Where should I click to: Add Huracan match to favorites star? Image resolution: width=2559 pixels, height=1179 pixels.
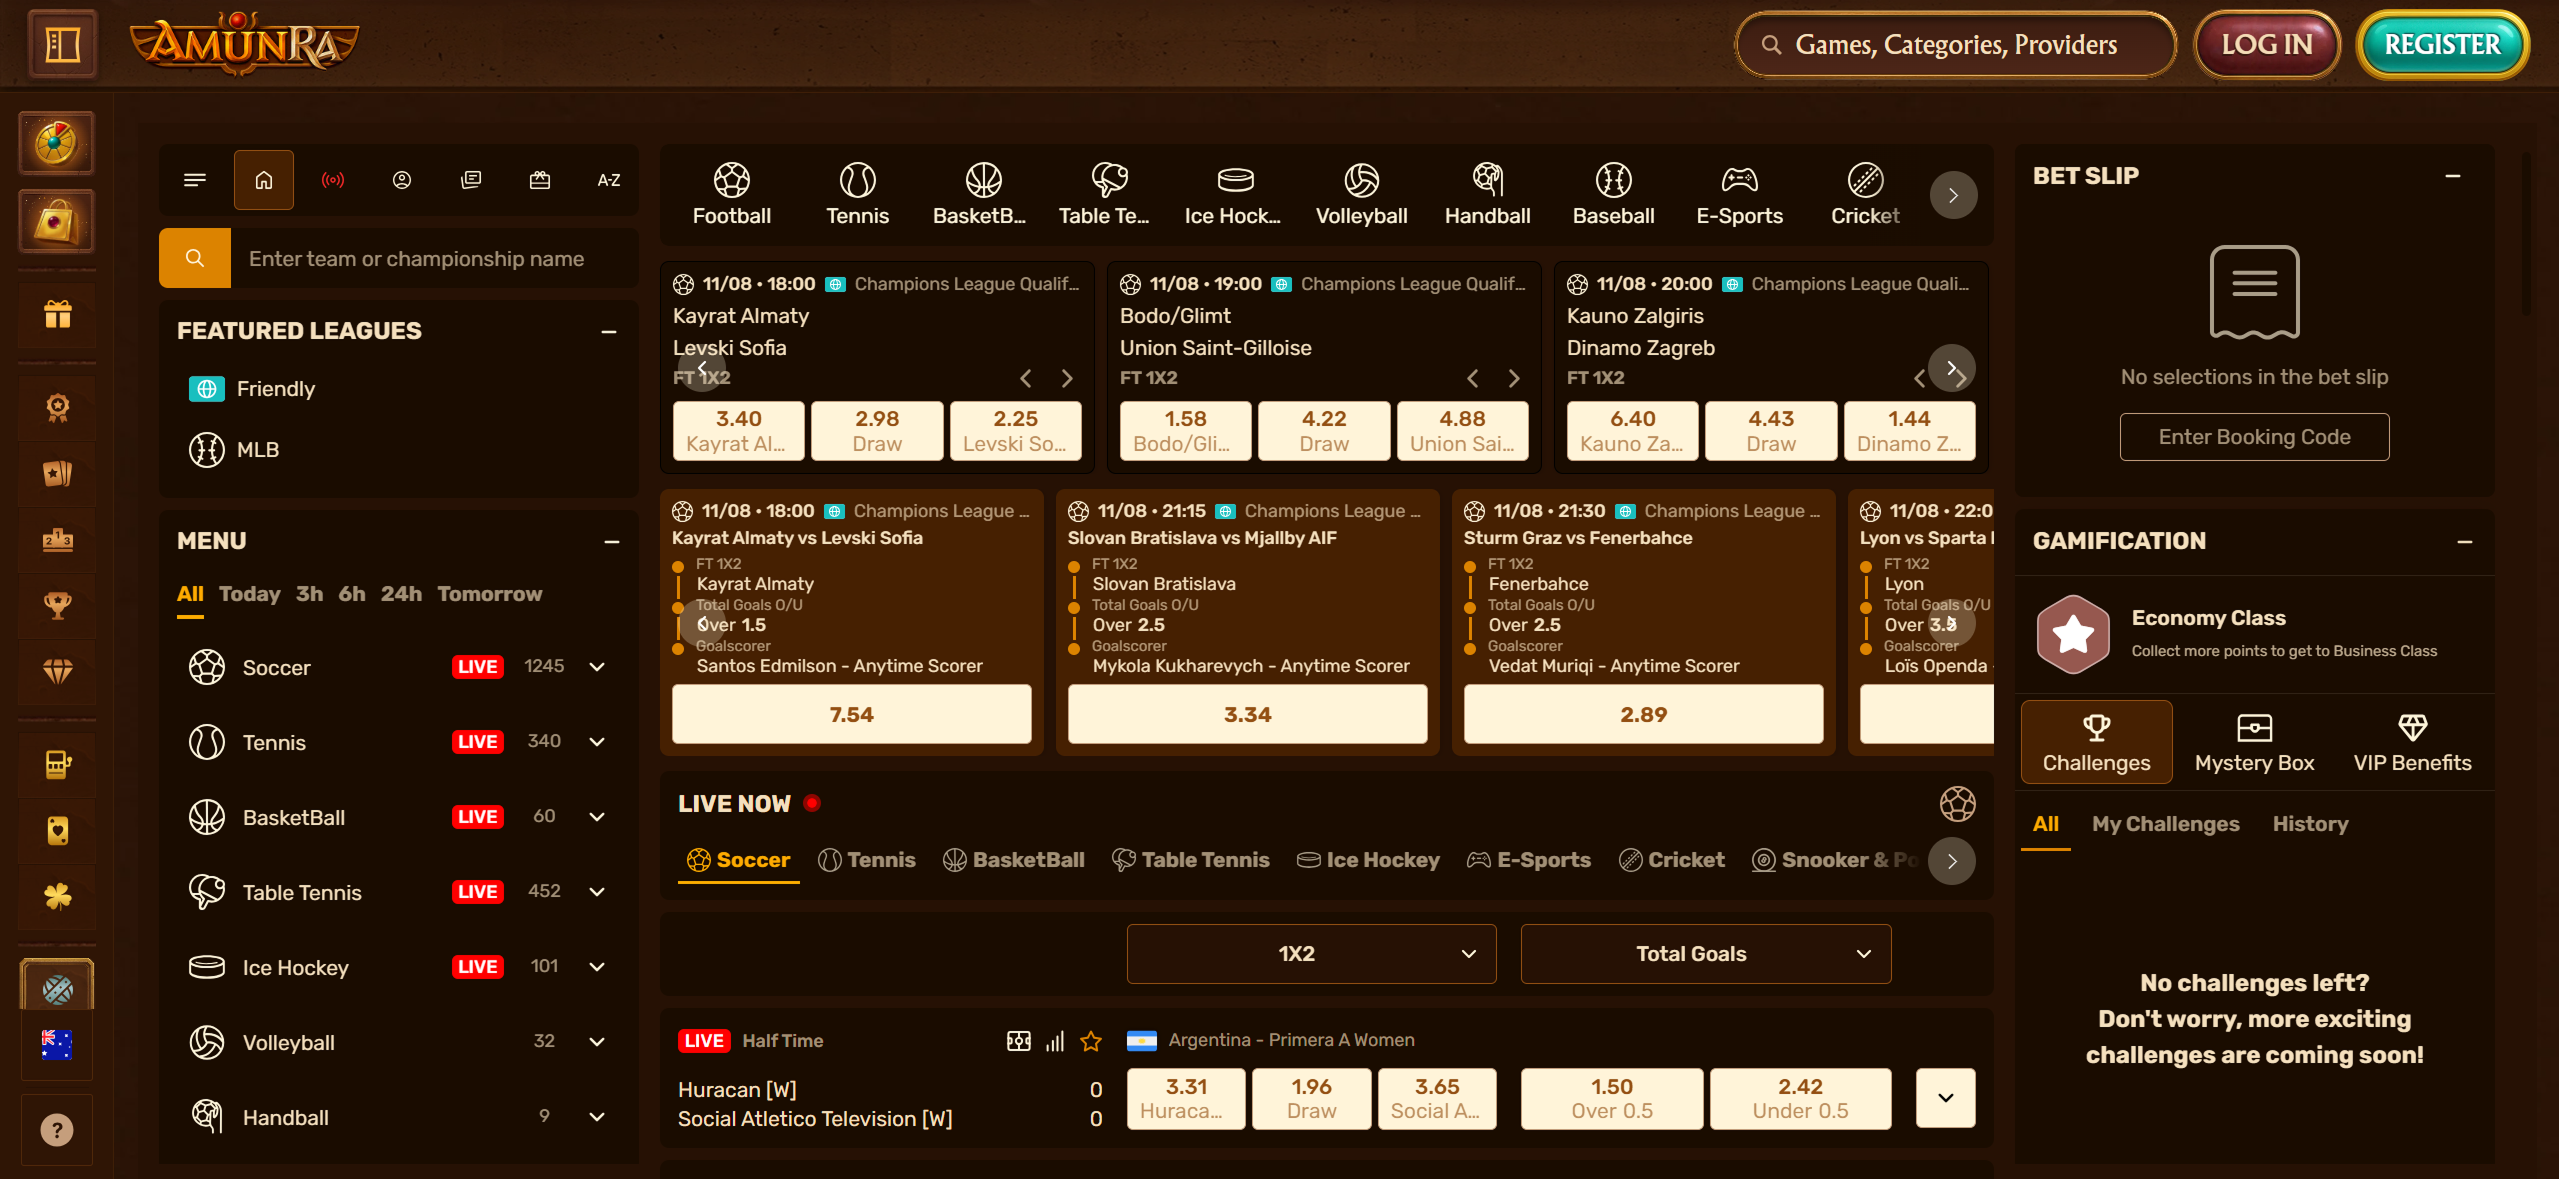click(x=1091, y=1041)
